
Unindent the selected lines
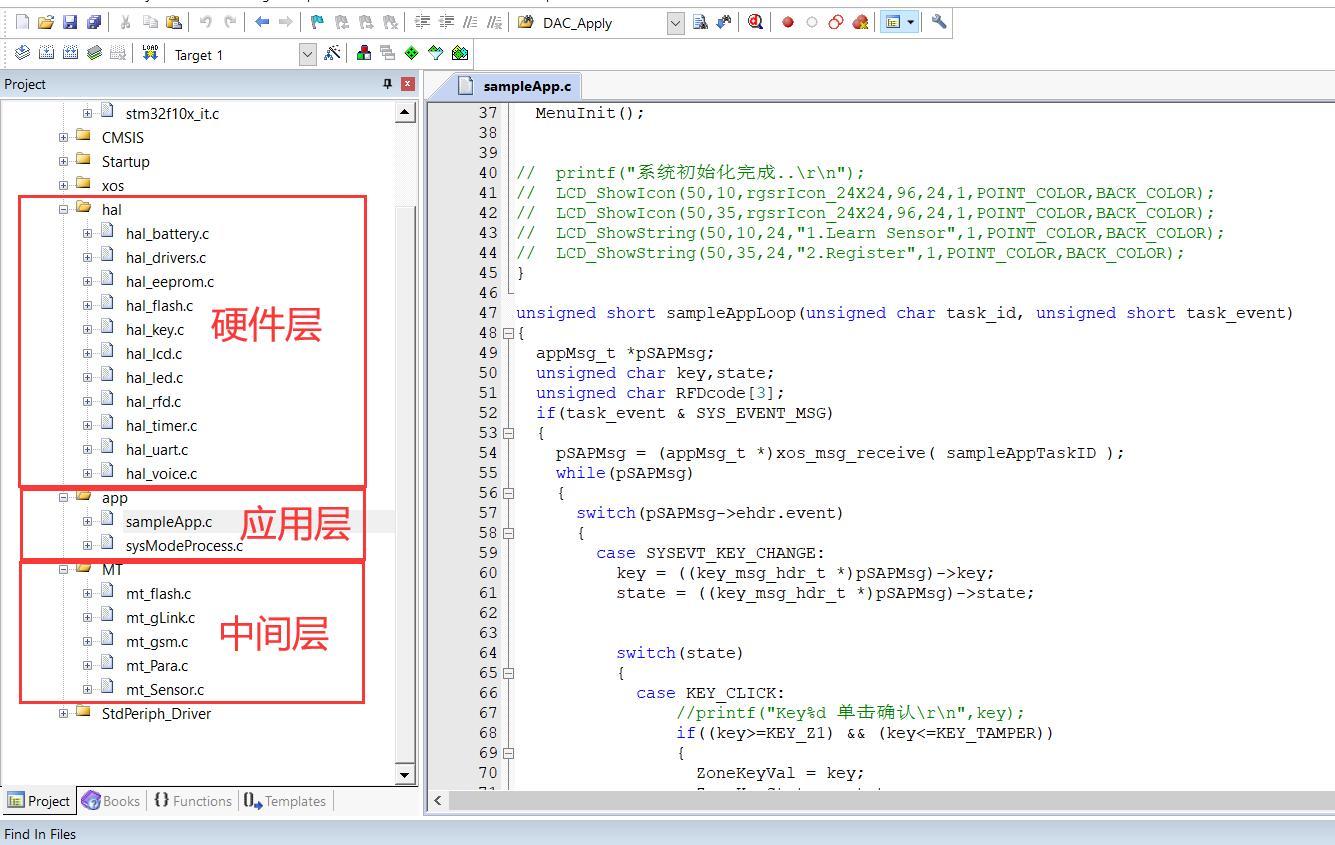coord(446,22)
